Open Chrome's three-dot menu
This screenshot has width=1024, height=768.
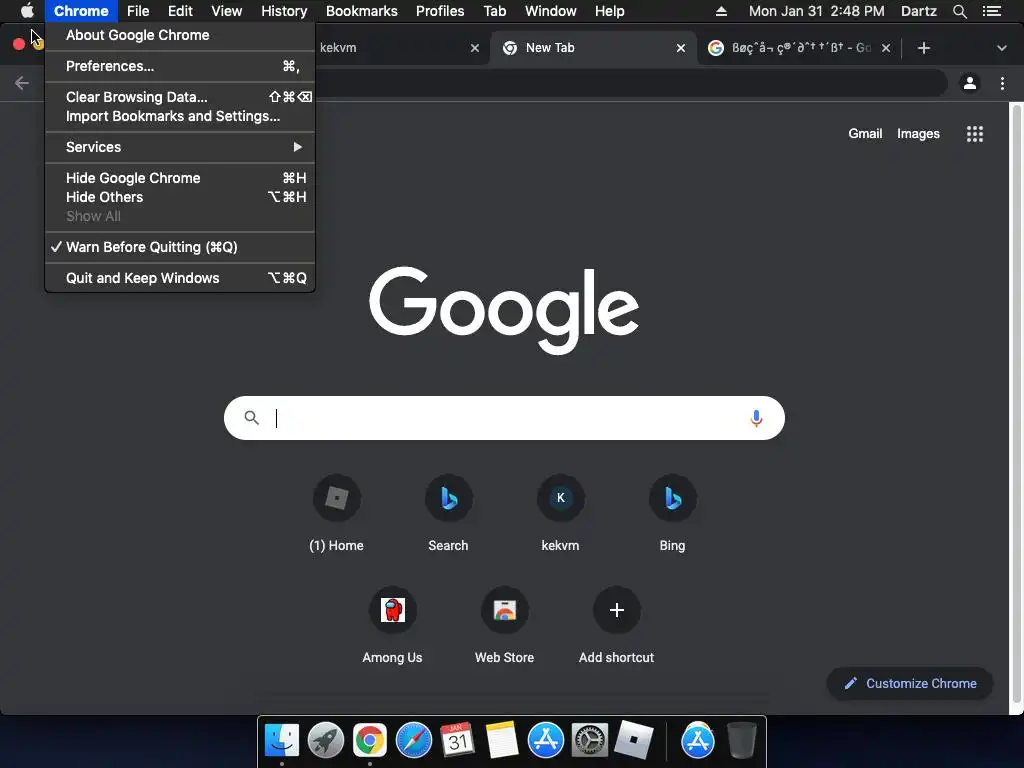[x=1002, y=83]
